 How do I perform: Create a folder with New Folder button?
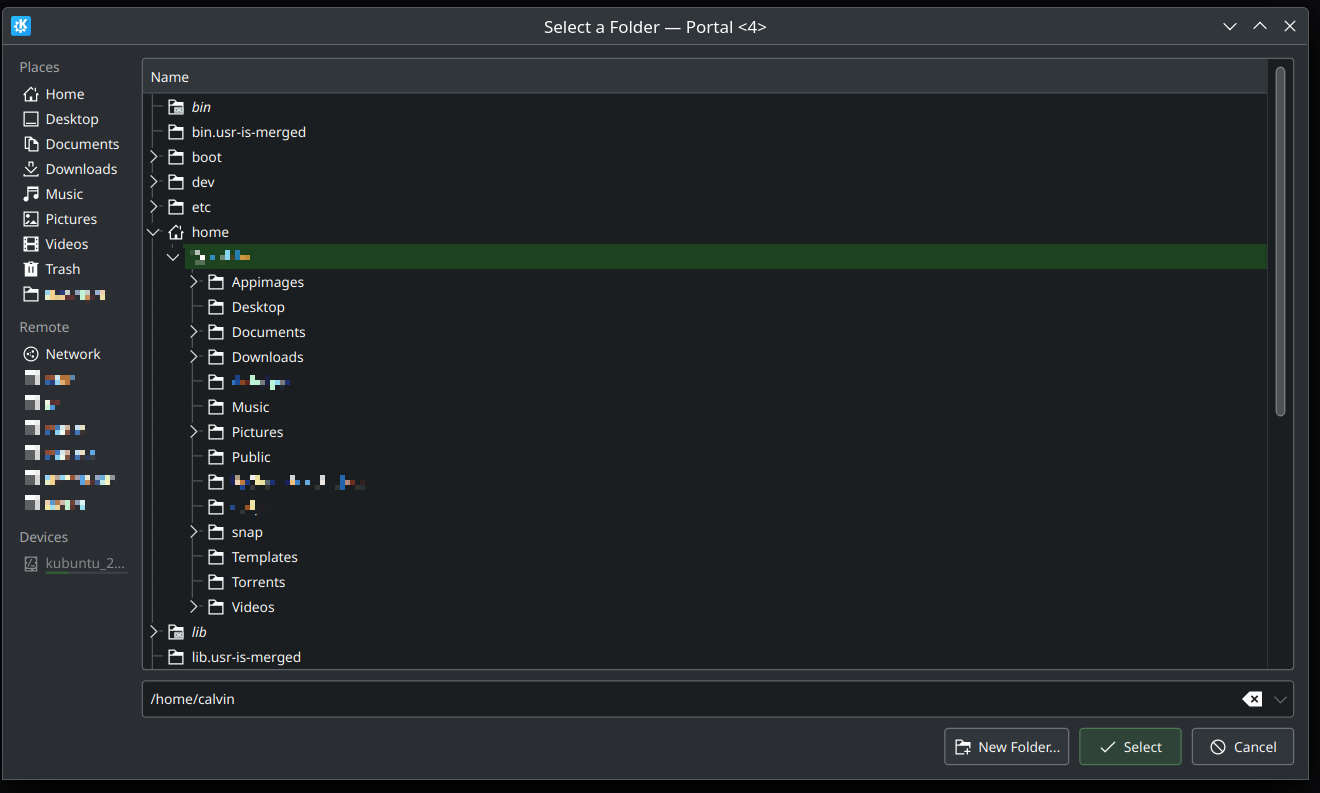pyautogui.click(x=1007, y=747)
